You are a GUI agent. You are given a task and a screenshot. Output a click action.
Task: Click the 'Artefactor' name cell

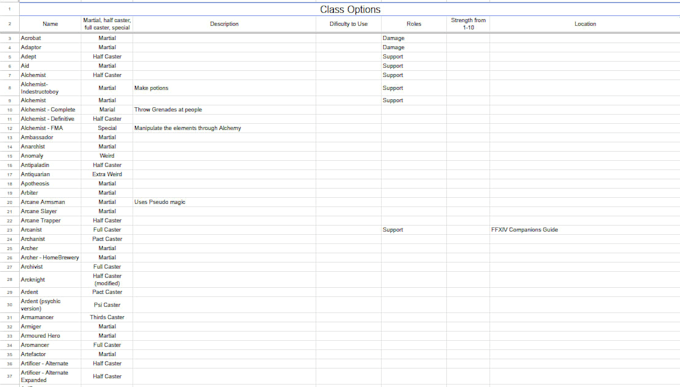50,354
